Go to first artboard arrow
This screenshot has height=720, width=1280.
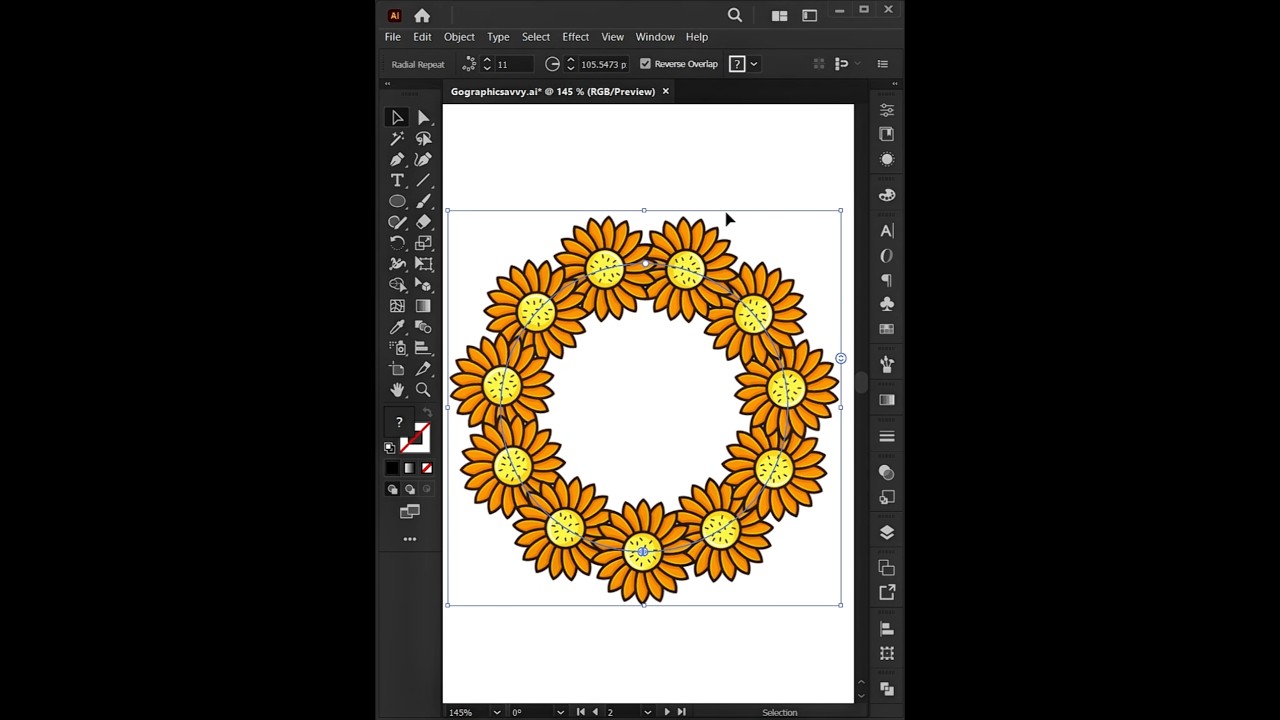581,712
